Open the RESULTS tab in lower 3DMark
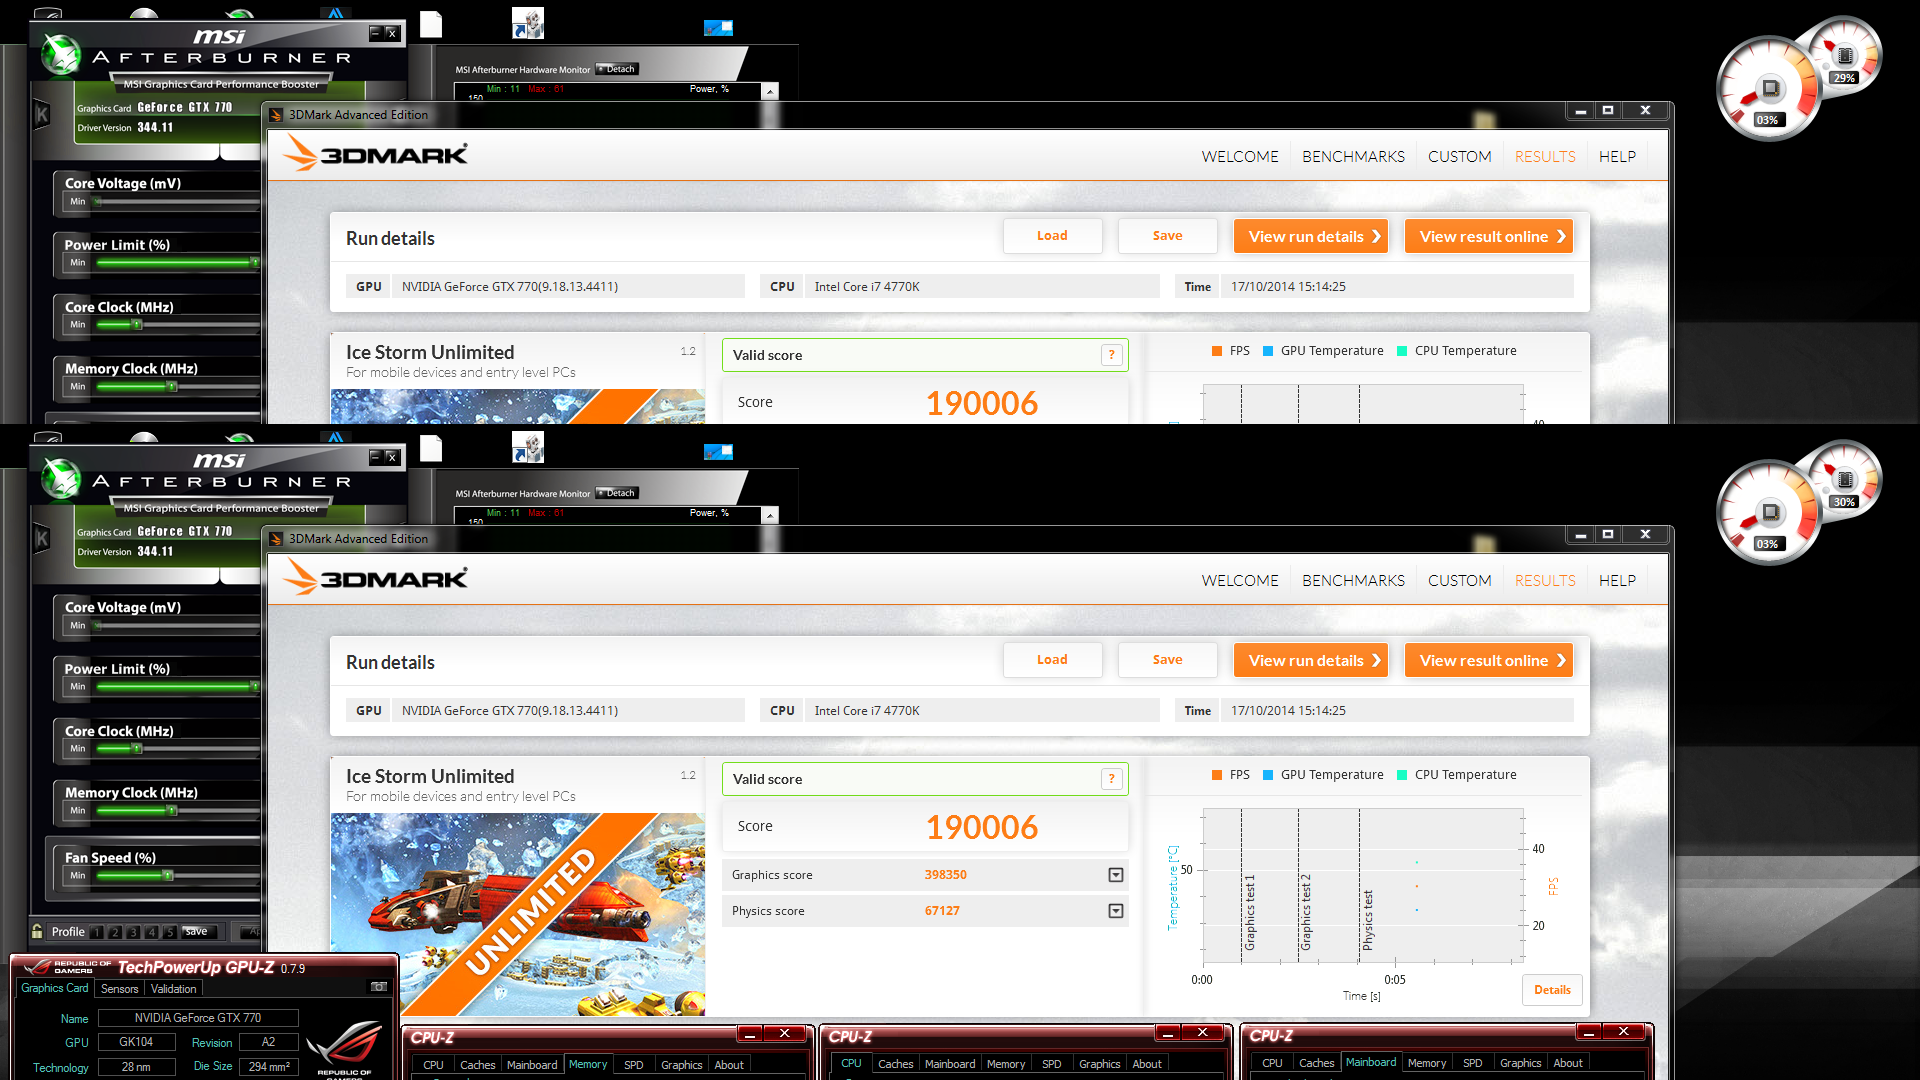The image size is (1920, 1080). (x=1545, y=581)
